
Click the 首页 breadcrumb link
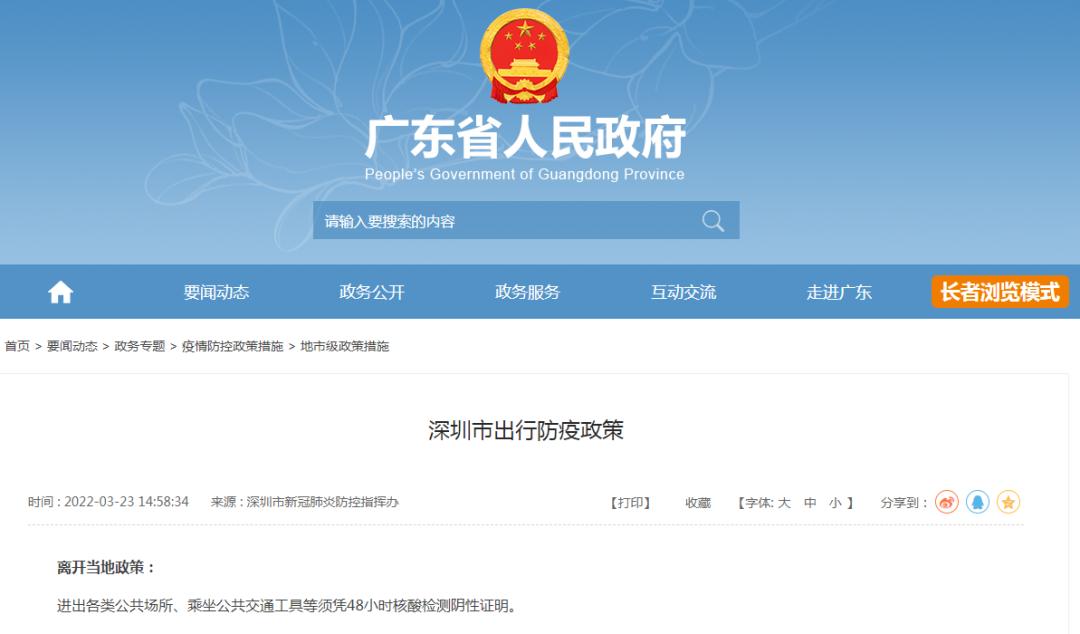[17, 346]
